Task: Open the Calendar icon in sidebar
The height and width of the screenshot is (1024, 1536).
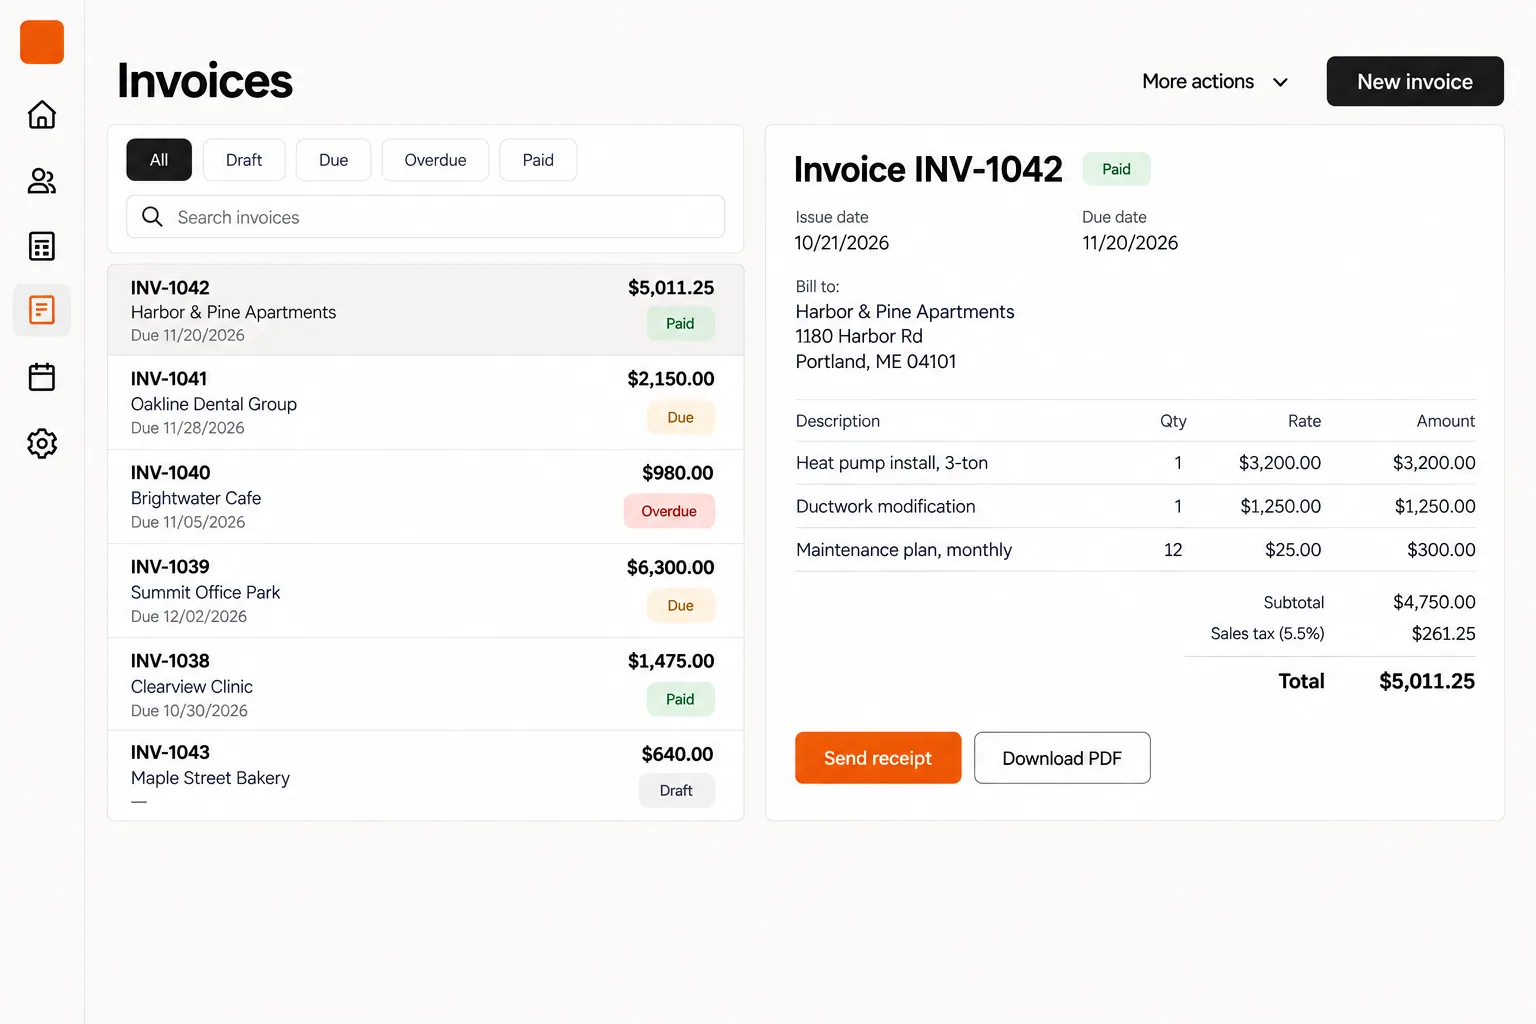Action: point(42,377)
